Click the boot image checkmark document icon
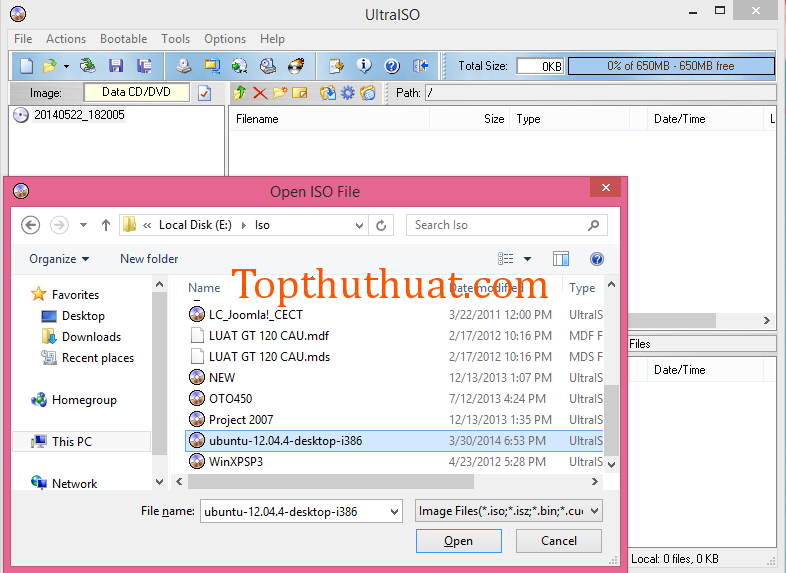 pos(205,93)
